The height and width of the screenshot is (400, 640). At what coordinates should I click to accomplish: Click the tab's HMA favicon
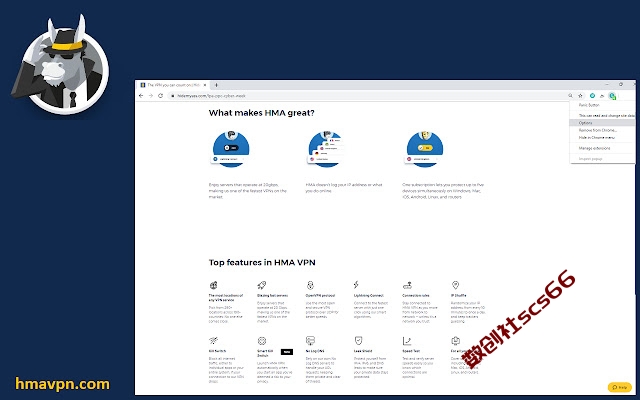(143, 85)
